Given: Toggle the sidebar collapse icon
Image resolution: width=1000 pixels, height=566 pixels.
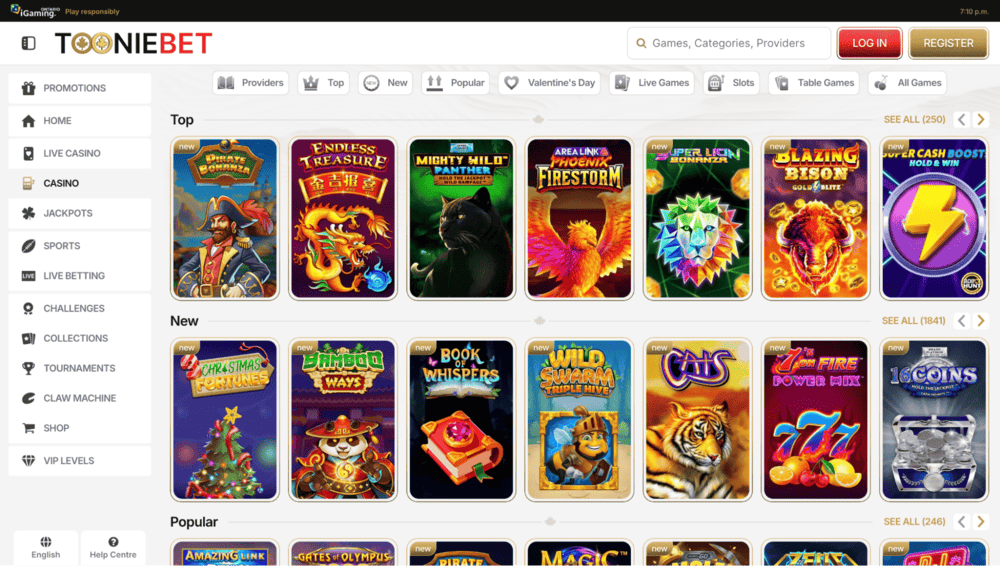Looking at the screenshot, I should [28, 43].
